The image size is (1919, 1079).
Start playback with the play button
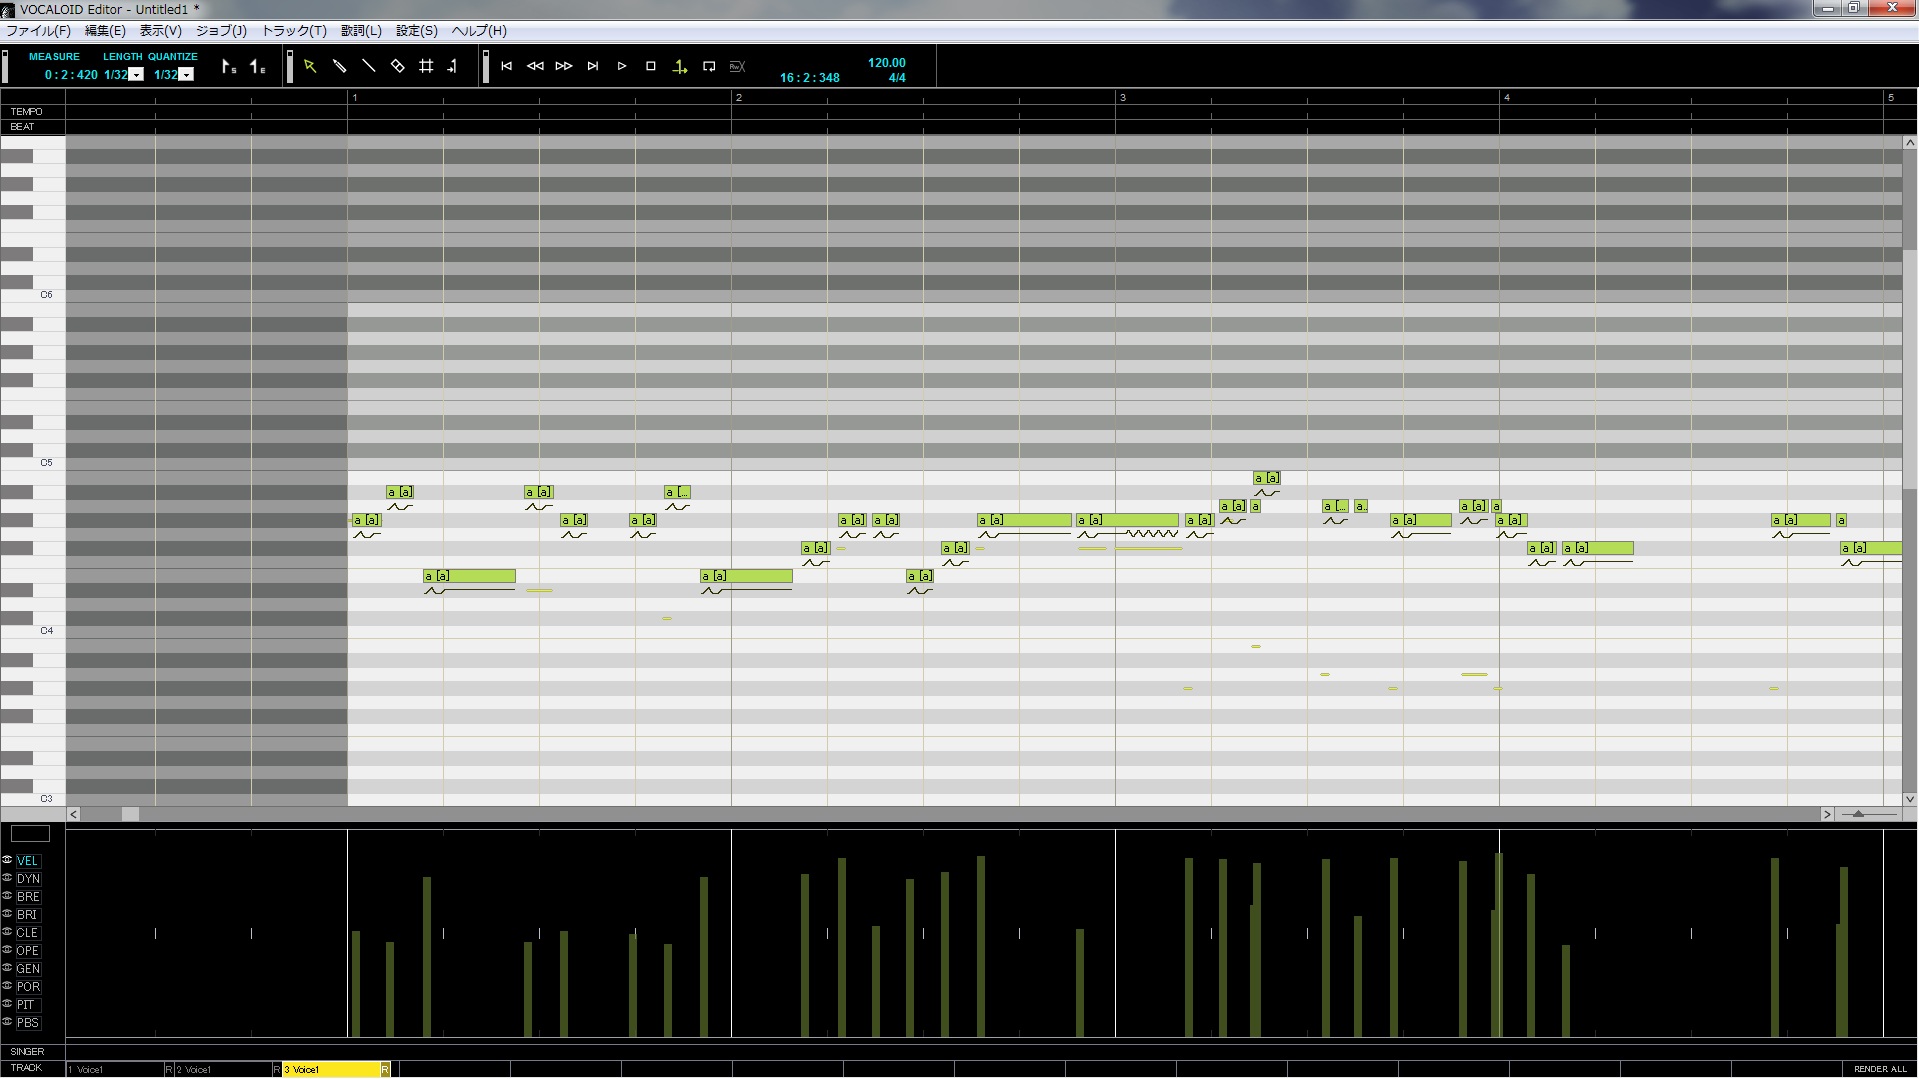pyautogui.click(x=622, y=66)
